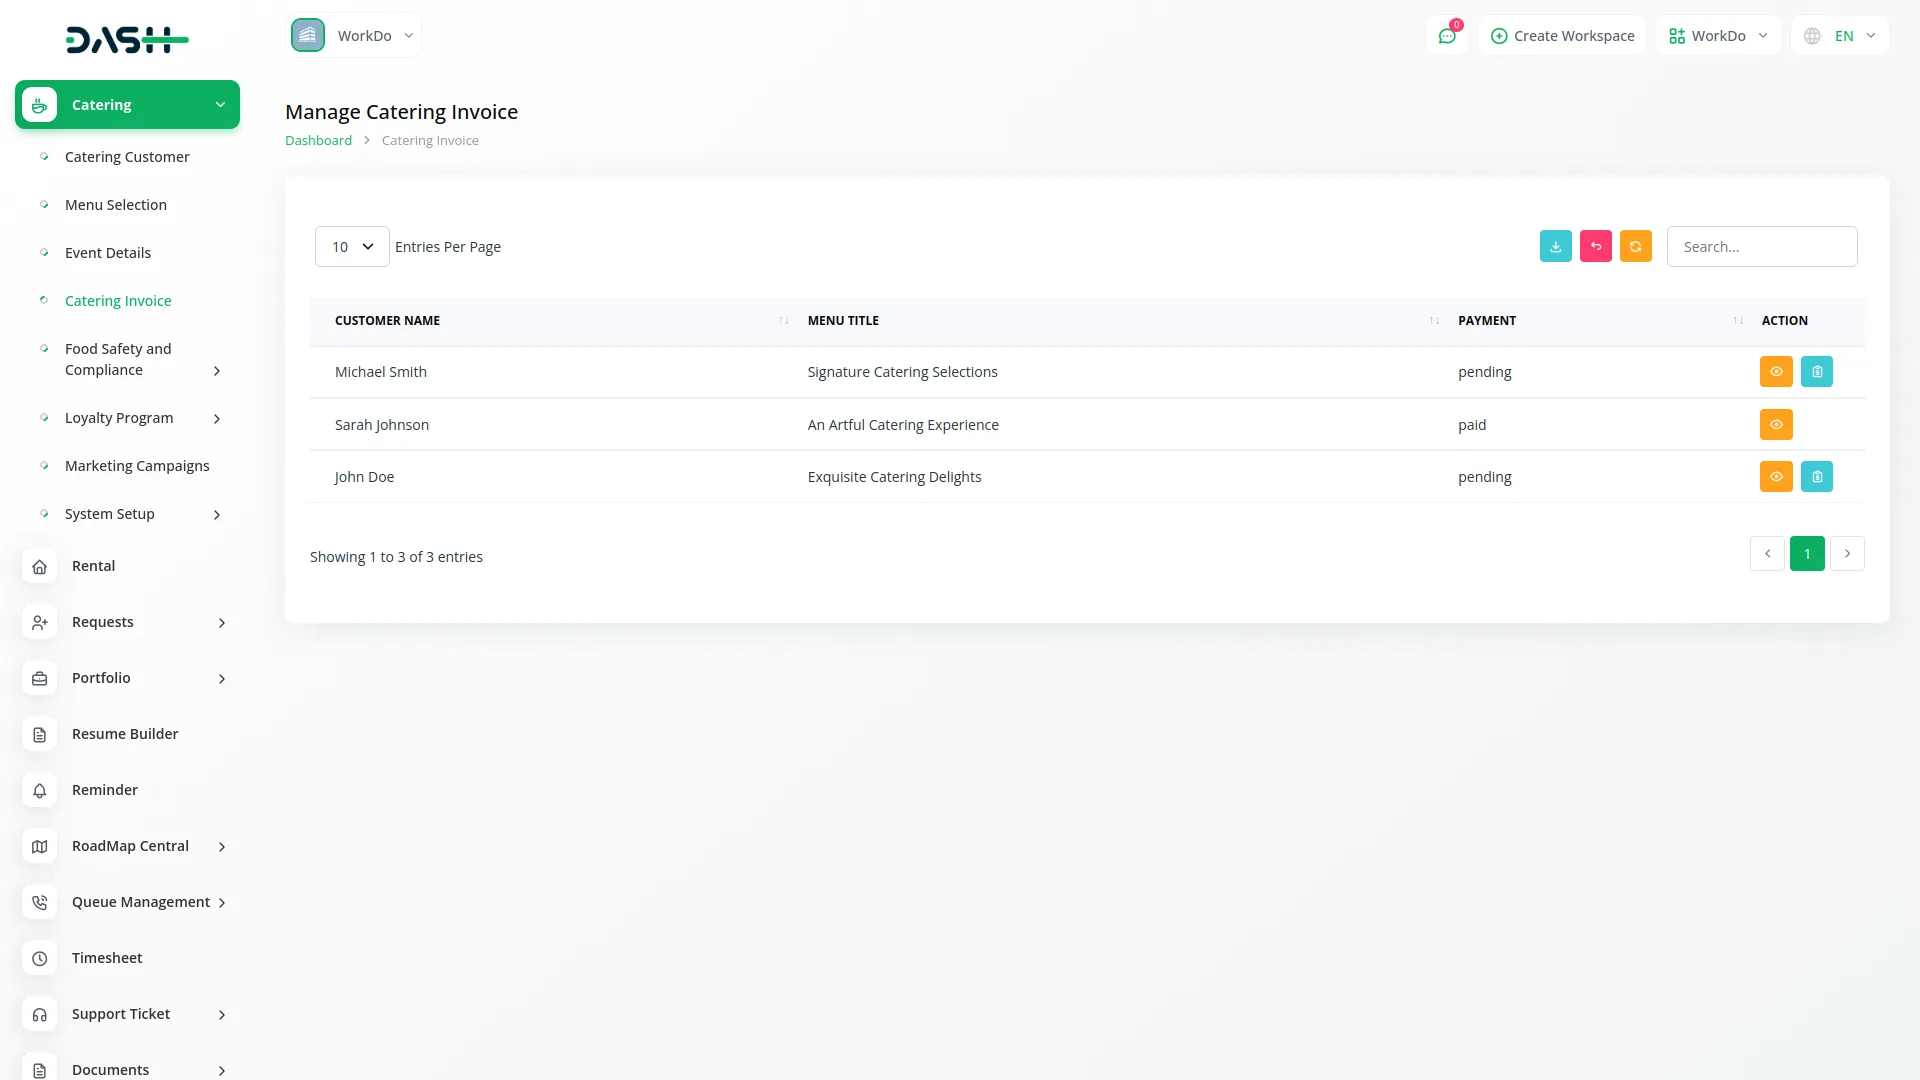
Task: Click the orange refresh icon
Action: (1635, 246)
